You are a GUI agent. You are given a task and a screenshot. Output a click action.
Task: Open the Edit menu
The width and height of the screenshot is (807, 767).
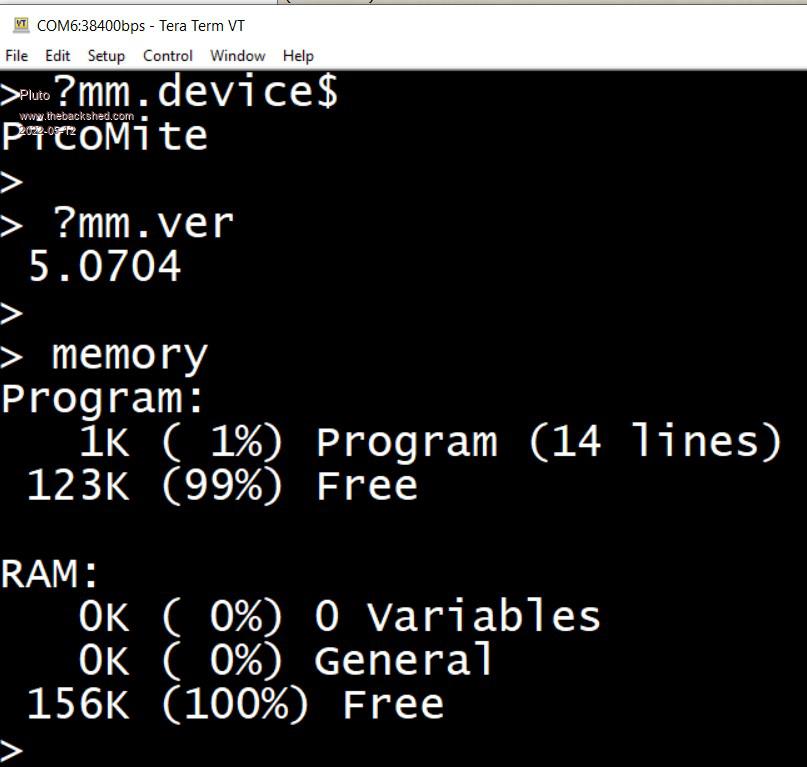pos(57,56)
